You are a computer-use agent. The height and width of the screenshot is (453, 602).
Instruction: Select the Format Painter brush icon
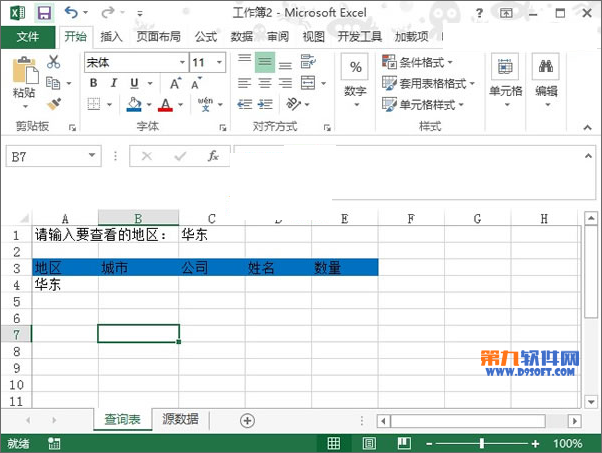[x=54, y=104]
